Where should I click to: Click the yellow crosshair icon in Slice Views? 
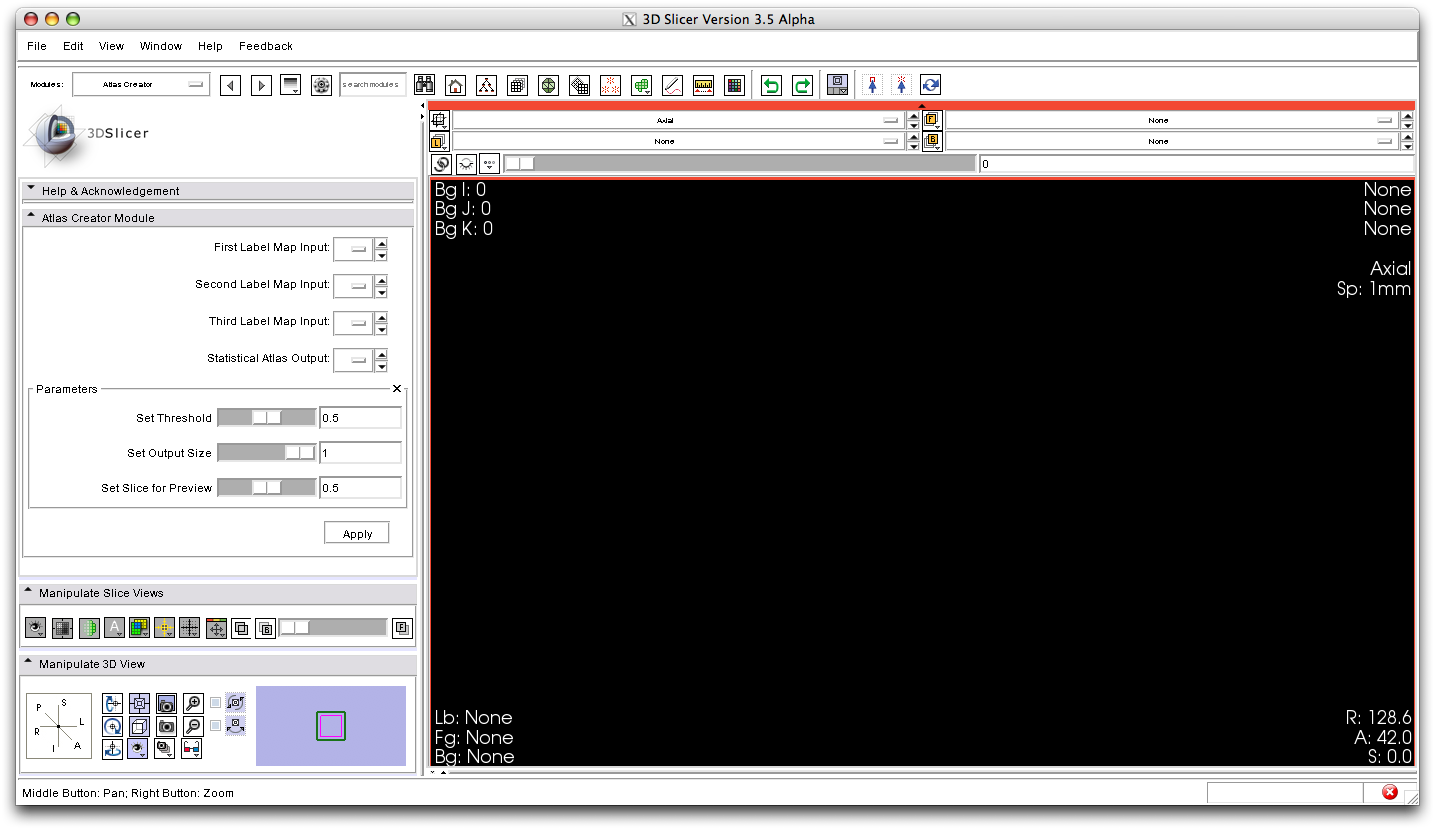point(165,628)
